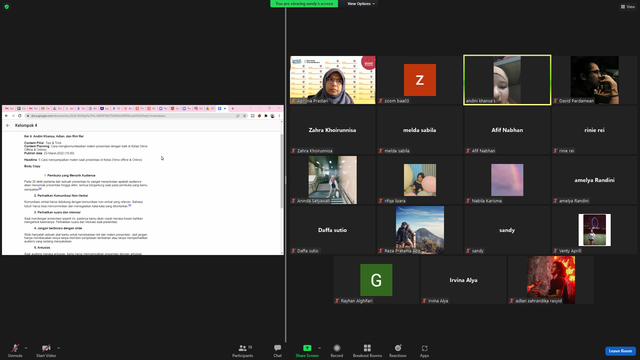This screenshot has width=640, height=360.
Task: Select adlan zahrandika rasyid's participant tile
Action: pos(551,280)
